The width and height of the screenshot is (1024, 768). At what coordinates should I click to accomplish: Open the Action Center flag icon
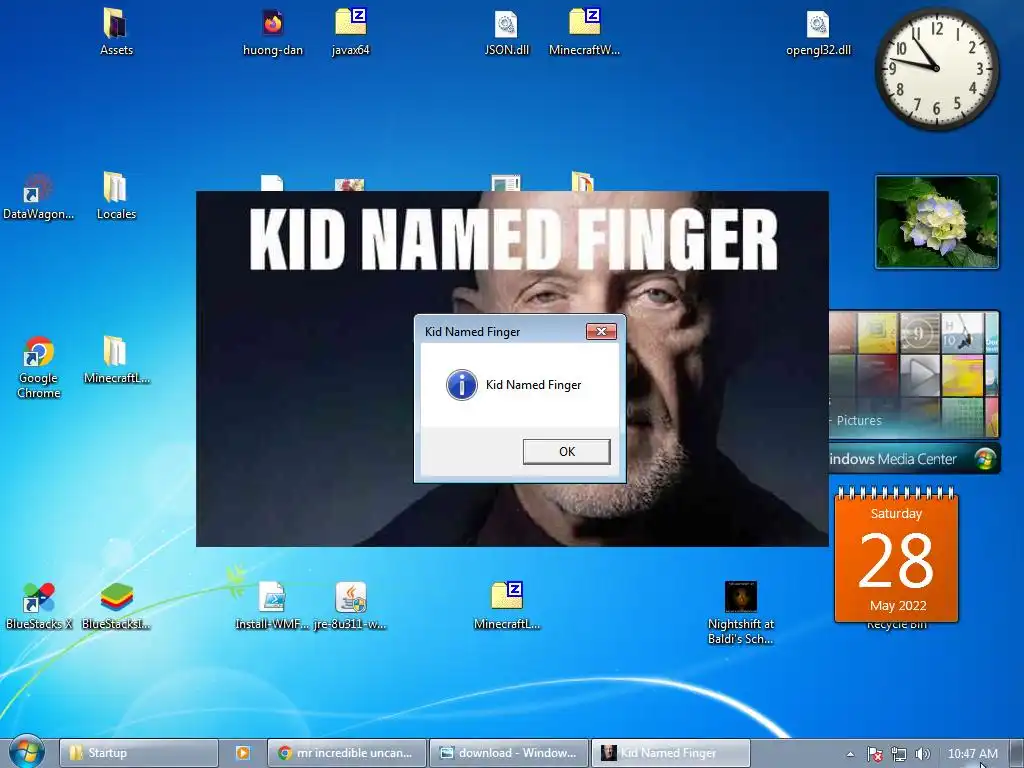874,754
